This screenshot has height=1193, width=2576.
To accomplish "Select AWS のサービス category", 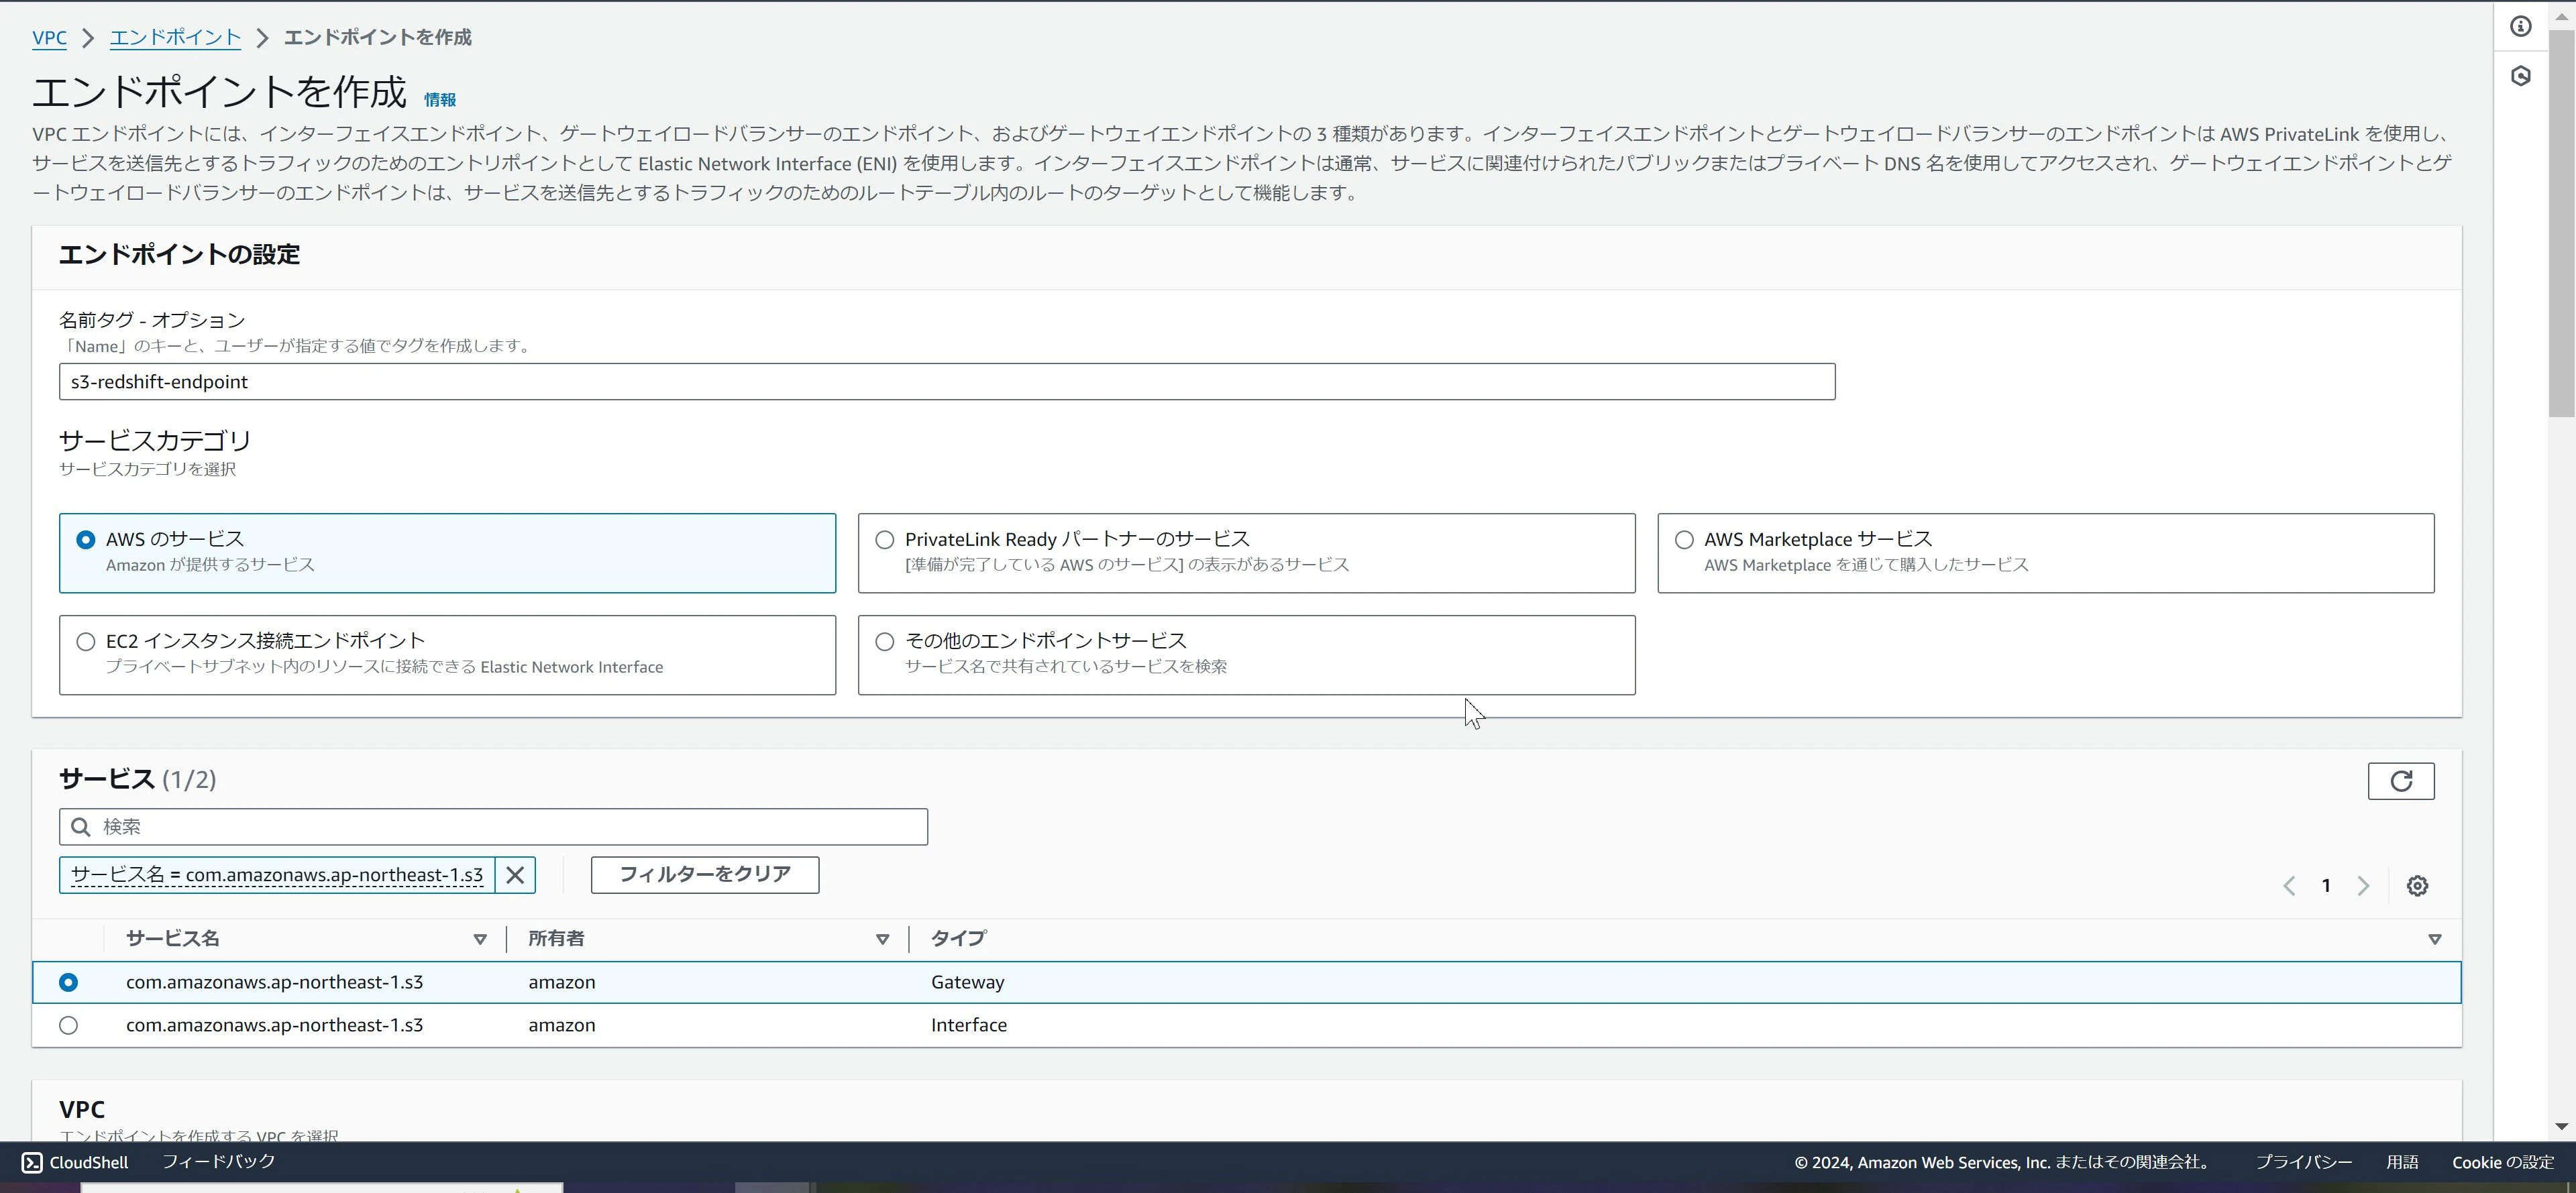I will point(447,553).
